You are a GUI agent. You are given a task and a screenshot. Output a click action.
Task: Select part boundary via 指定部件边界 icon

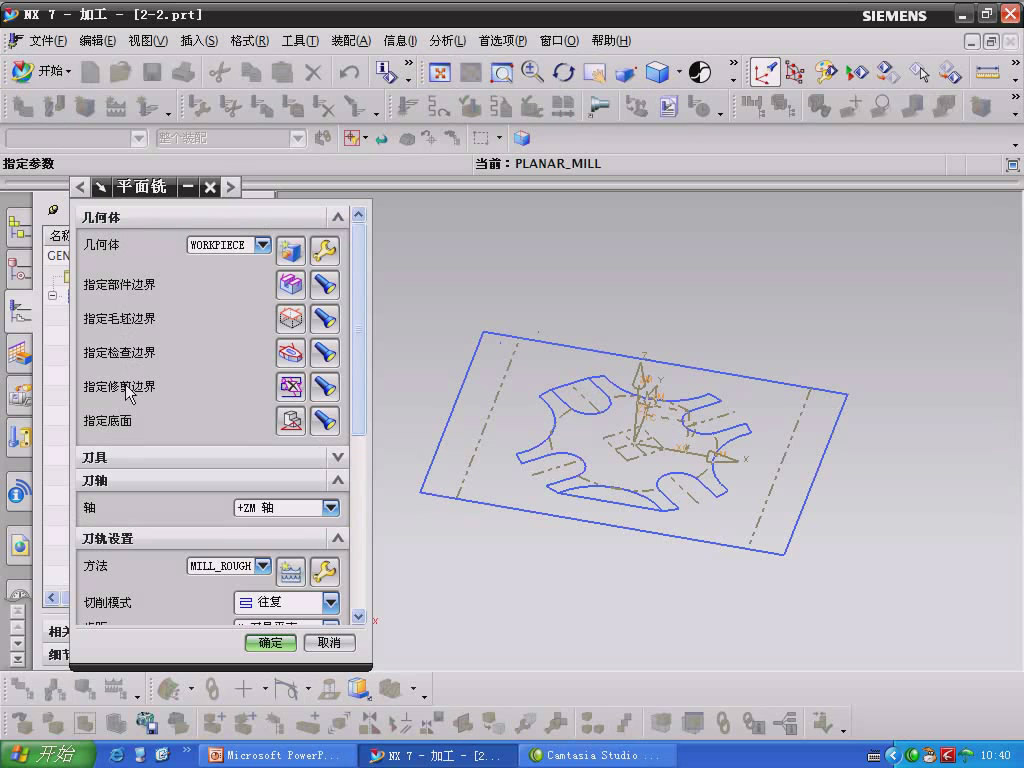click(291, 285)
